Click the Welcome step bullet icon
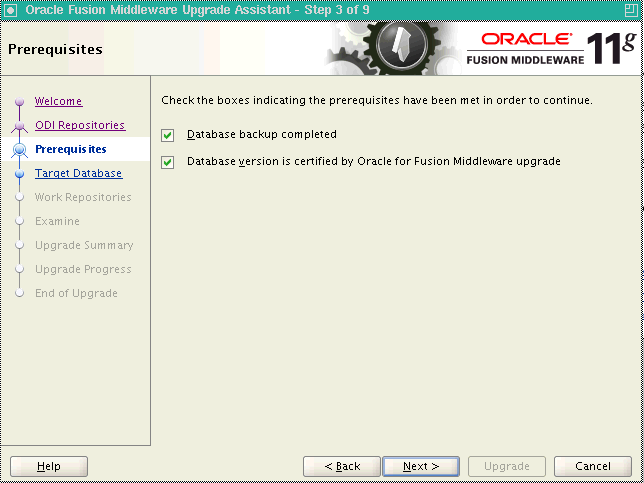Viewport: 644px width, 483px height. [x=19, y=101]
